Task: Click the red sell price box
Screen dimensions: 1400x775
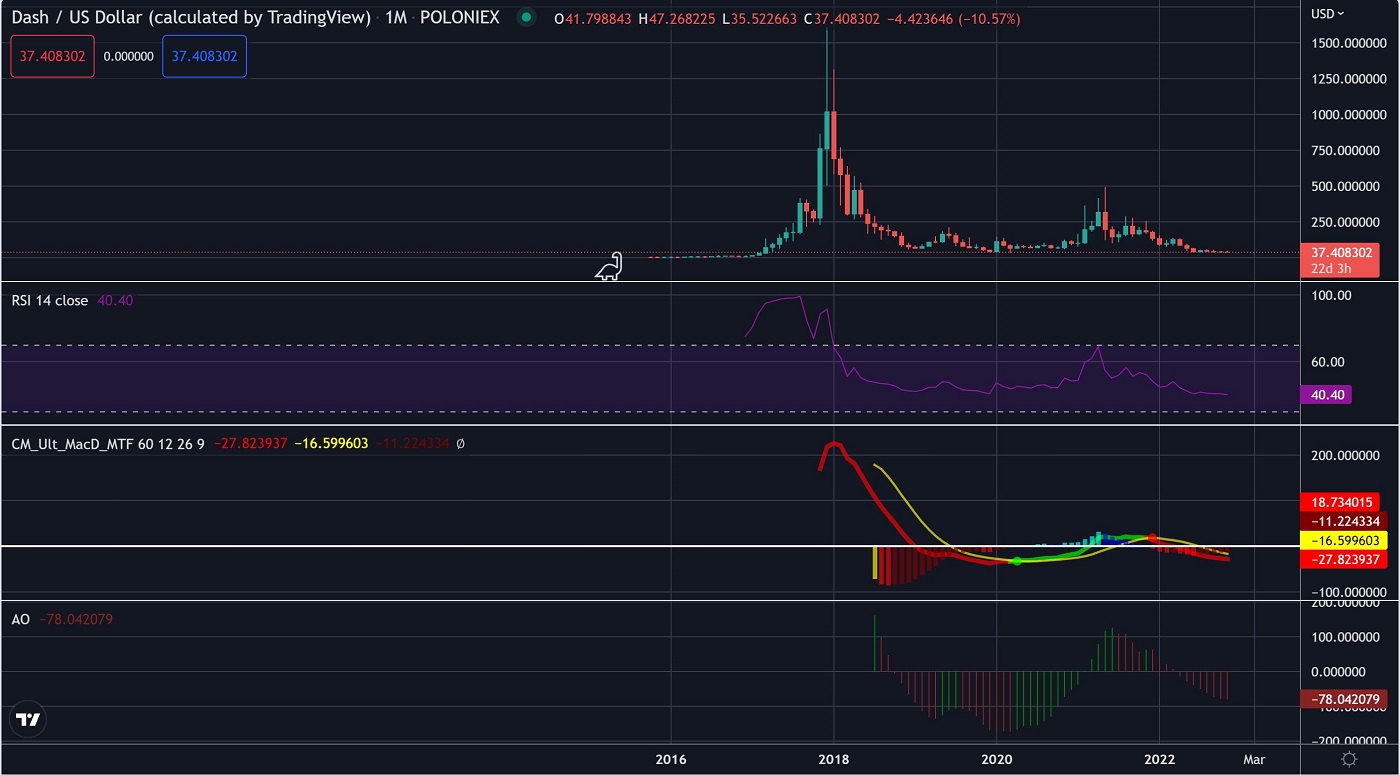Action: coord(53,56)
